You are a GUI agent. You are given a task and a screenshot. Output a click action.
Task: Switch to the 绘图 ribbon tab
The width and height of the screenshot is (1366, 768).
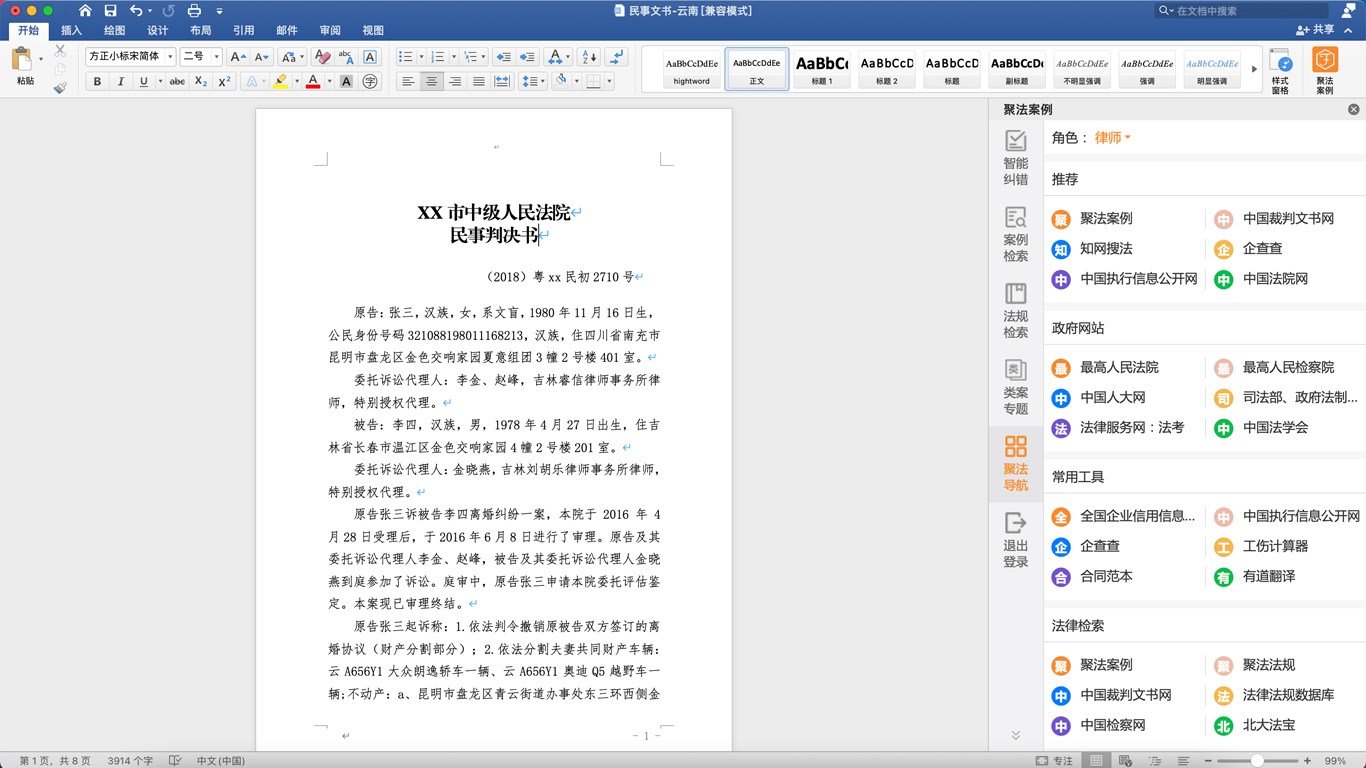pyautogui.click(x=115, y=30)
